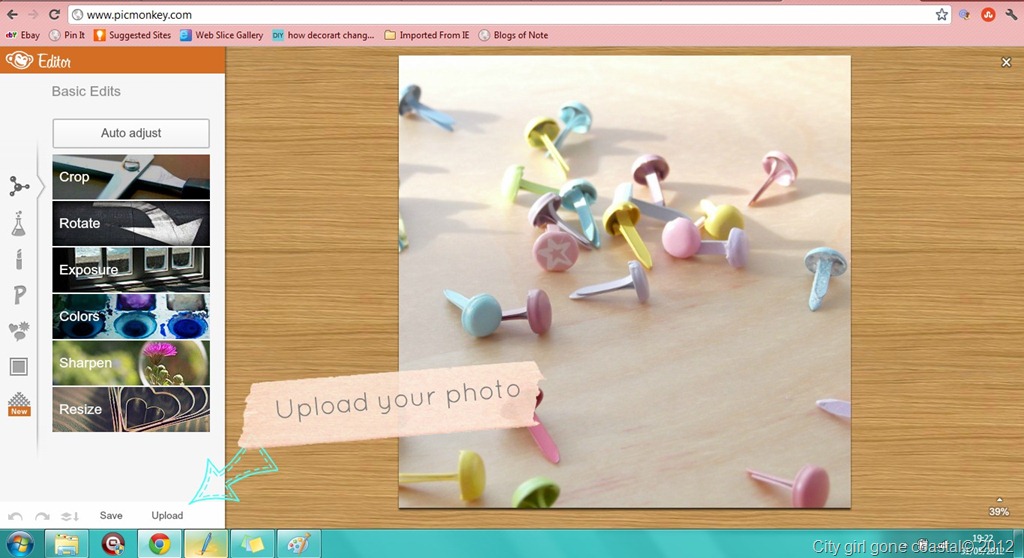Screen dimensions: 1024x558
Task: Open the Resize tool
Action: click(x=131, y=409)
